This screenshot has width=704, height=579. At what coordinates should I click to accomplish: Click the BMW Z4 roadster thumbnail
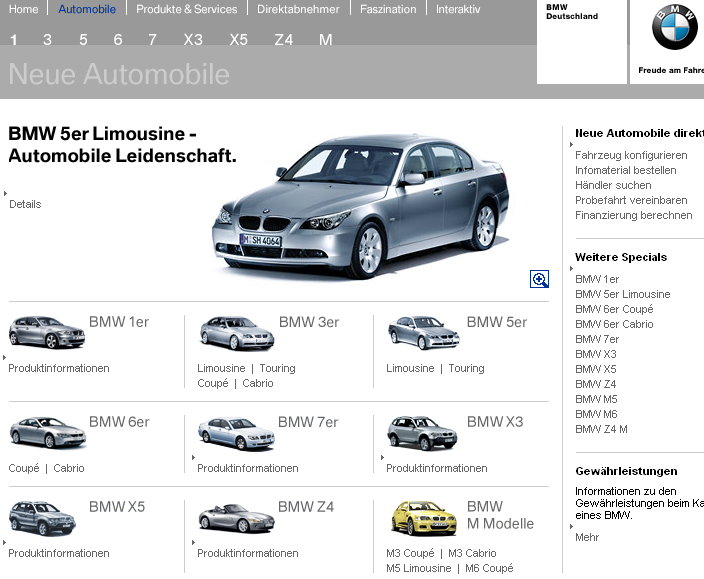(236, 518)
